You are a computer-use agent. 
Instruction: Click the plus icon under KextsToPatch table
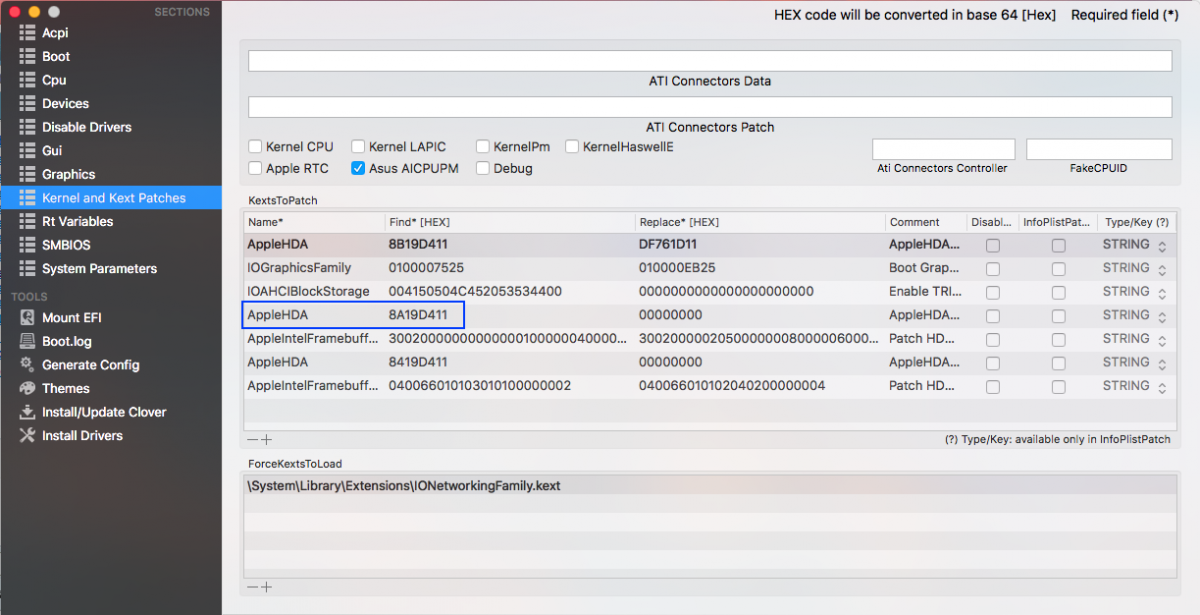click(267, 440)
